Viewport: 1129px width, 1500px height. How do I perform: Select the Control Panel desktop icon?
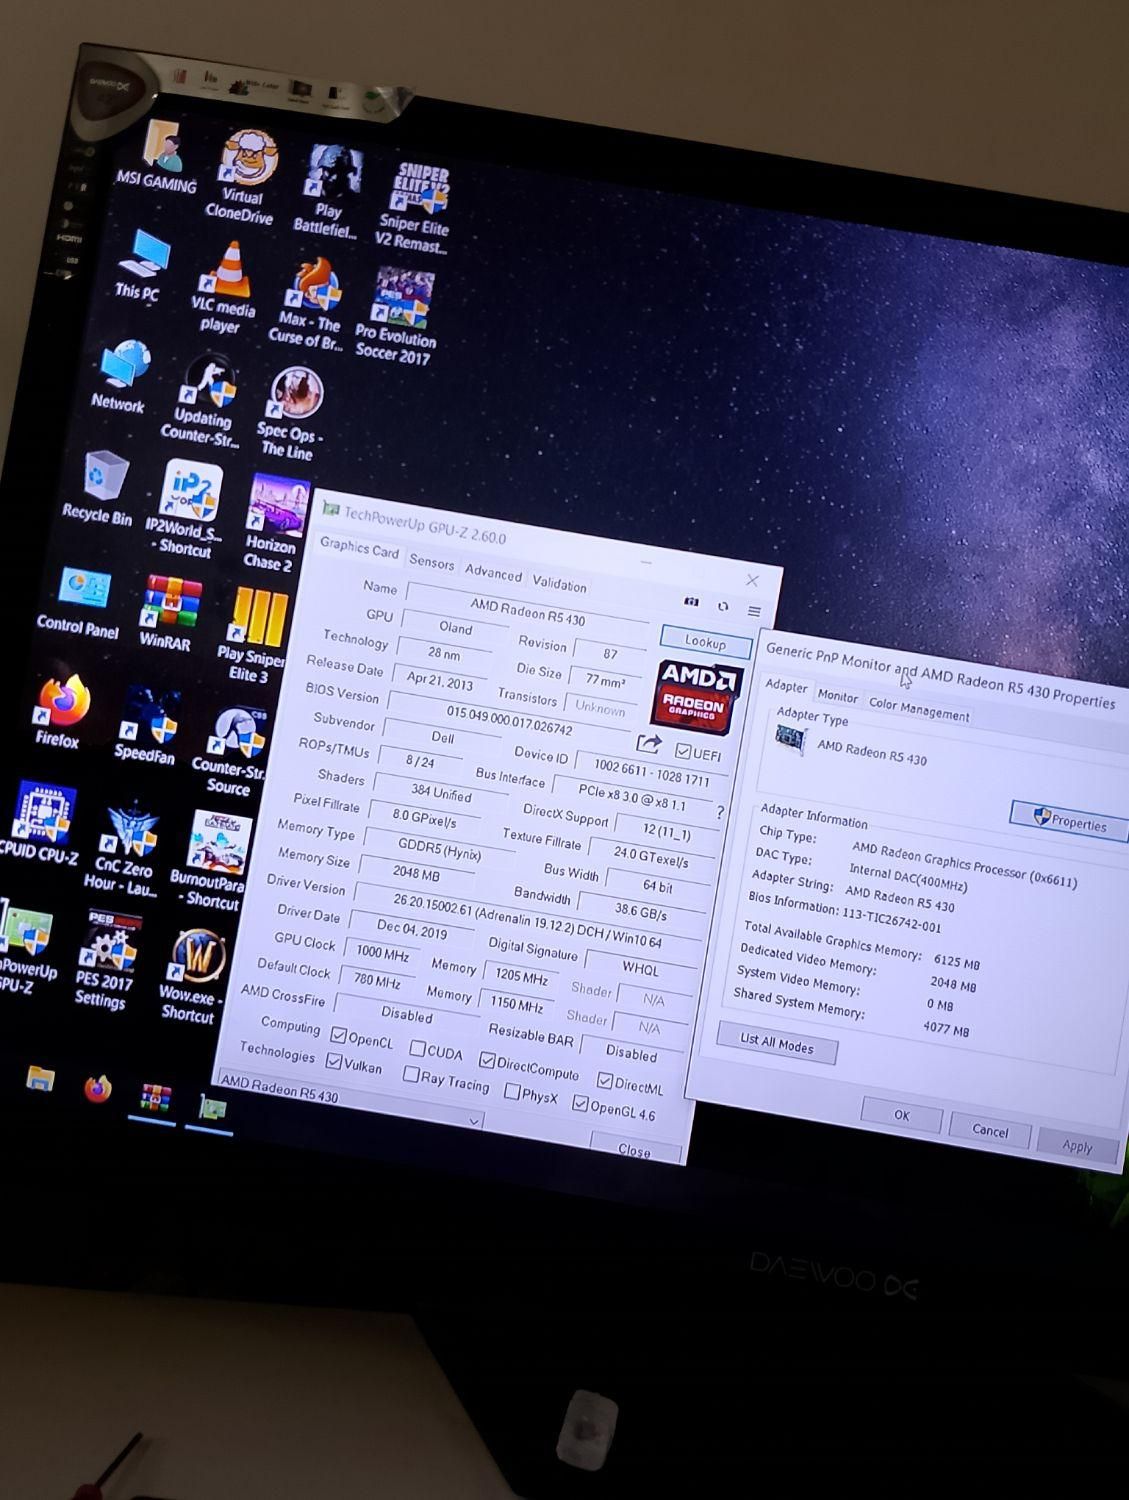80,602
